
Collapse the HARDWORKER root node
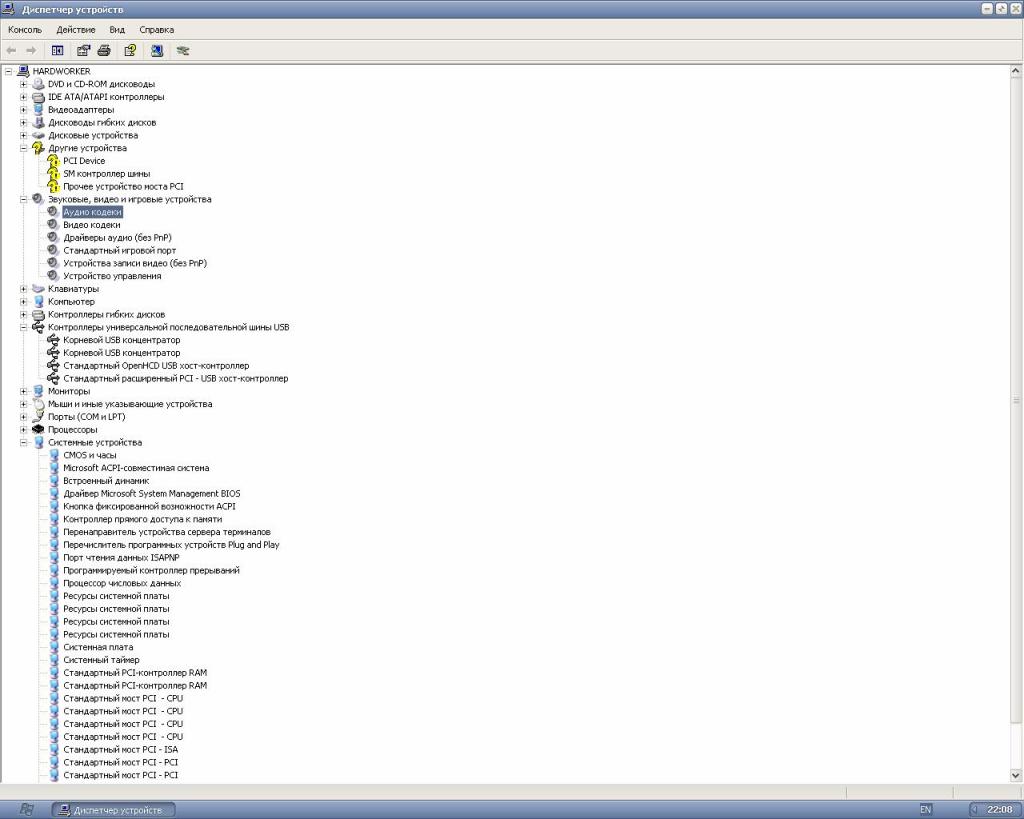click(x=8, y=71)
